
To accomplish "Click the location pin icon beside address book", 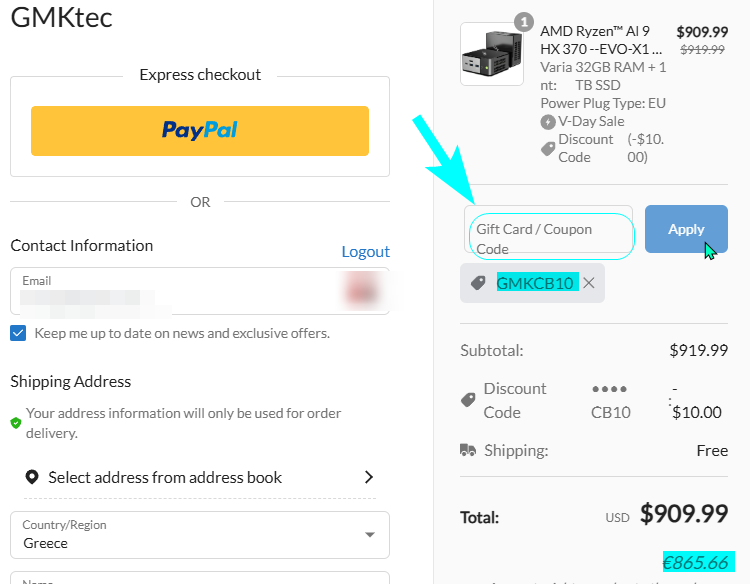I will point(32,477).
